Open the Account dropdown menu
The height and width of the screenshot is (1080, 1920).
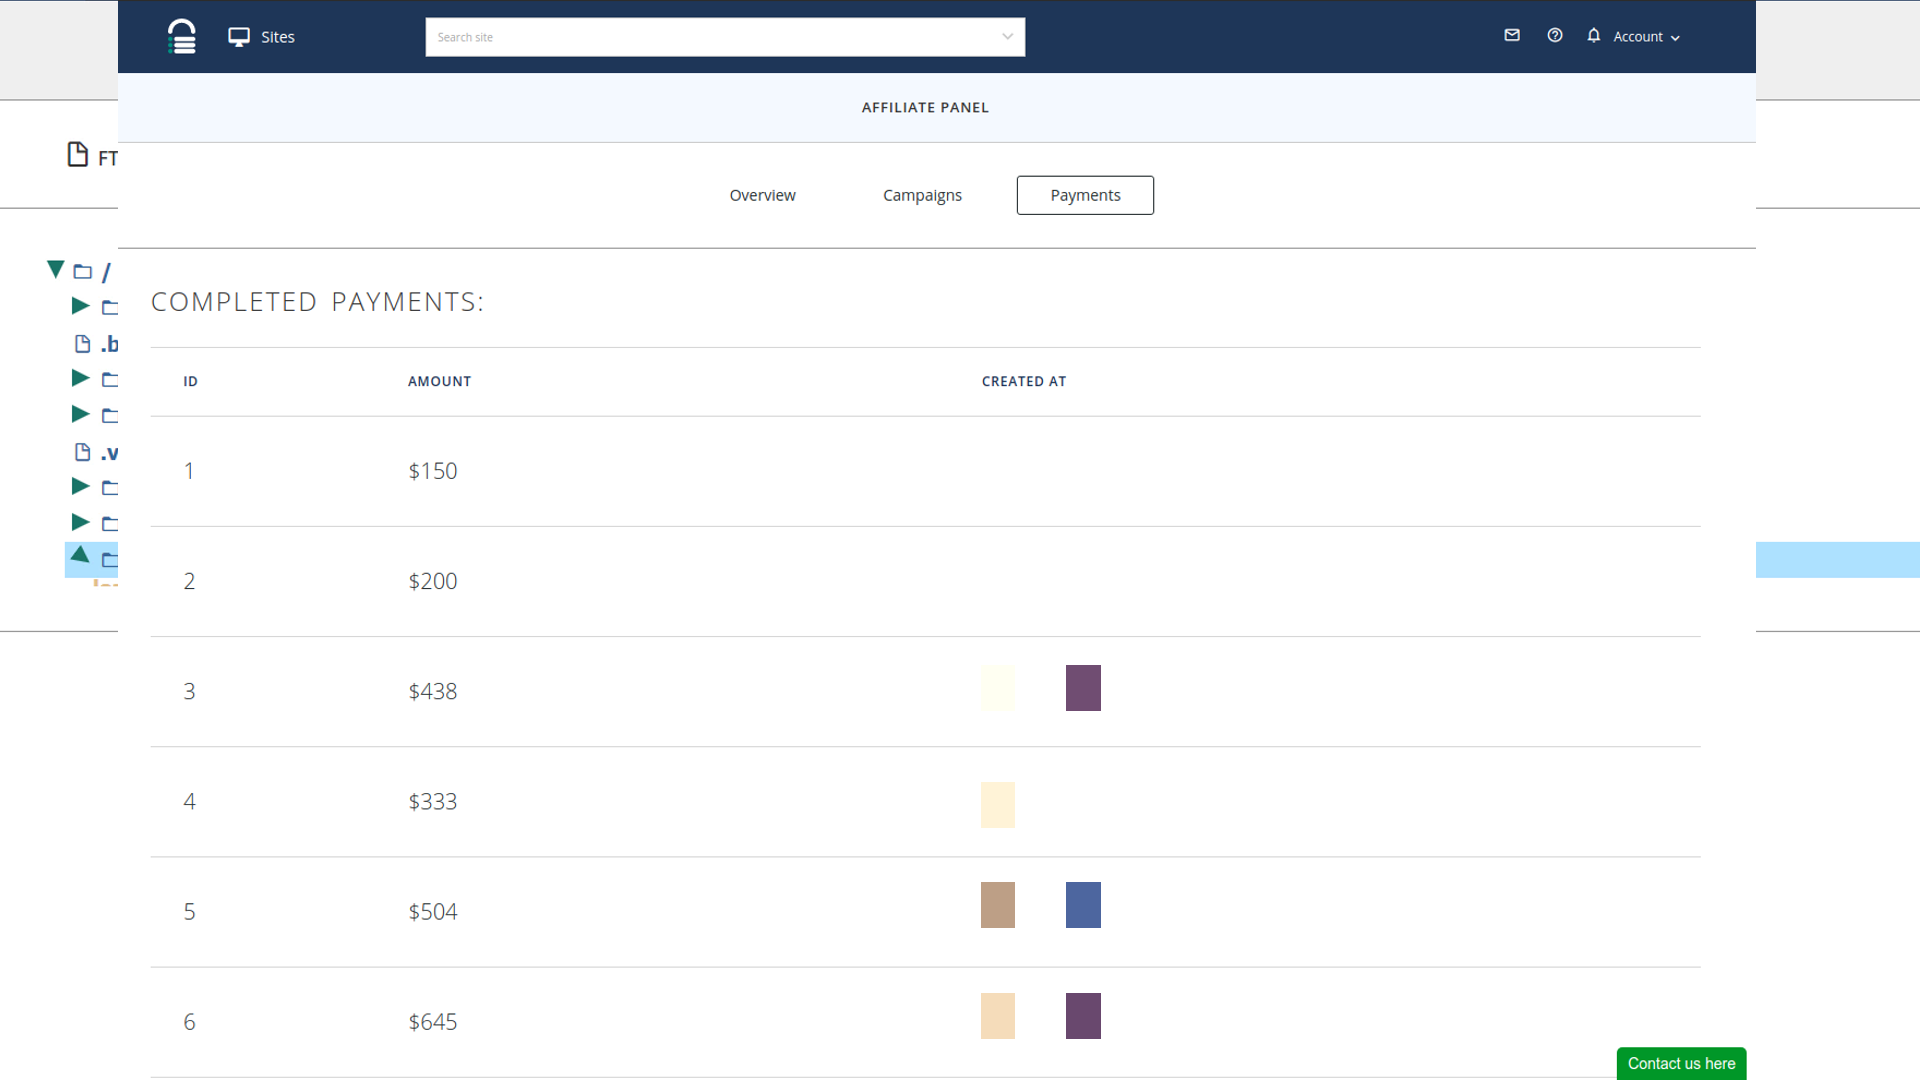point(1646,37)
